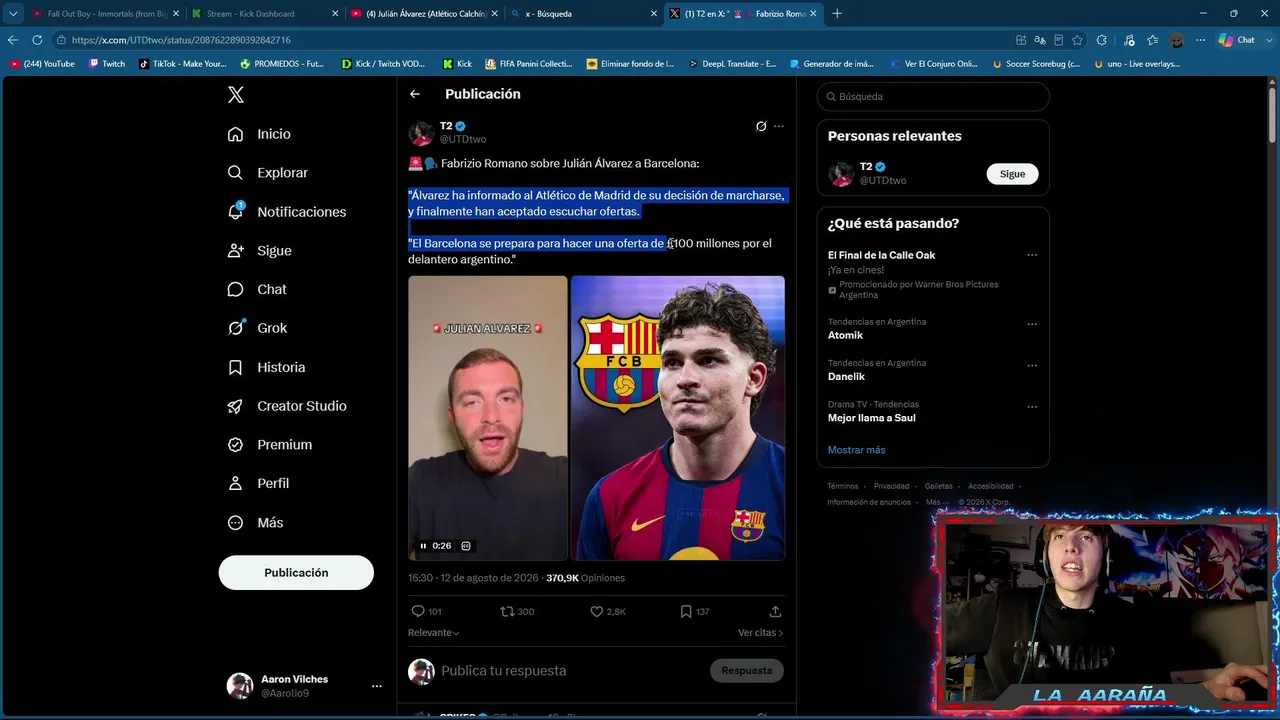
Task: Favorite this page with the star icon
Action: (1077, 40)
